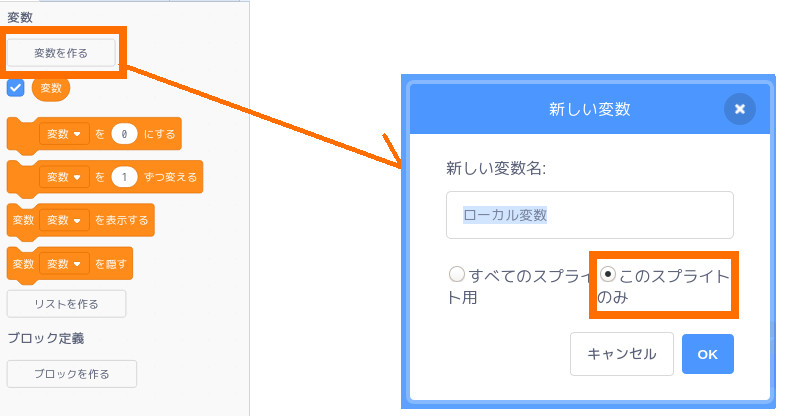The image size is (788, 416).
Task: Click the 'ずつ変える' change block text
Action: 170,177
